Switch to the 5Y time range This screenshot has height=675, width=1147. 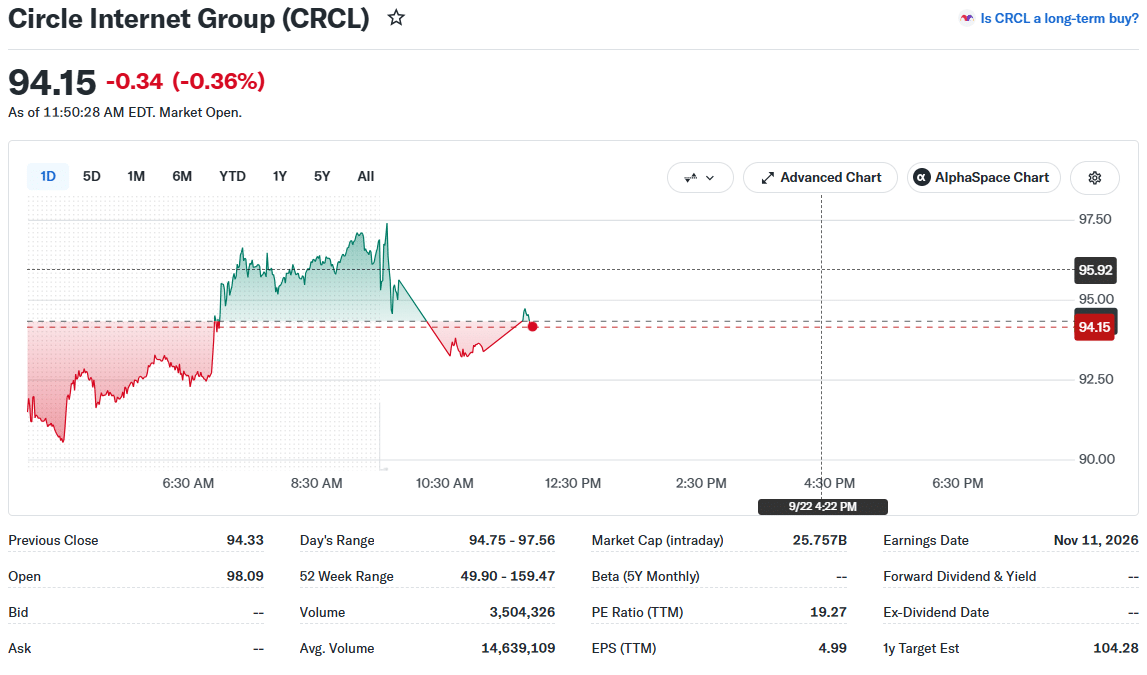322,176
